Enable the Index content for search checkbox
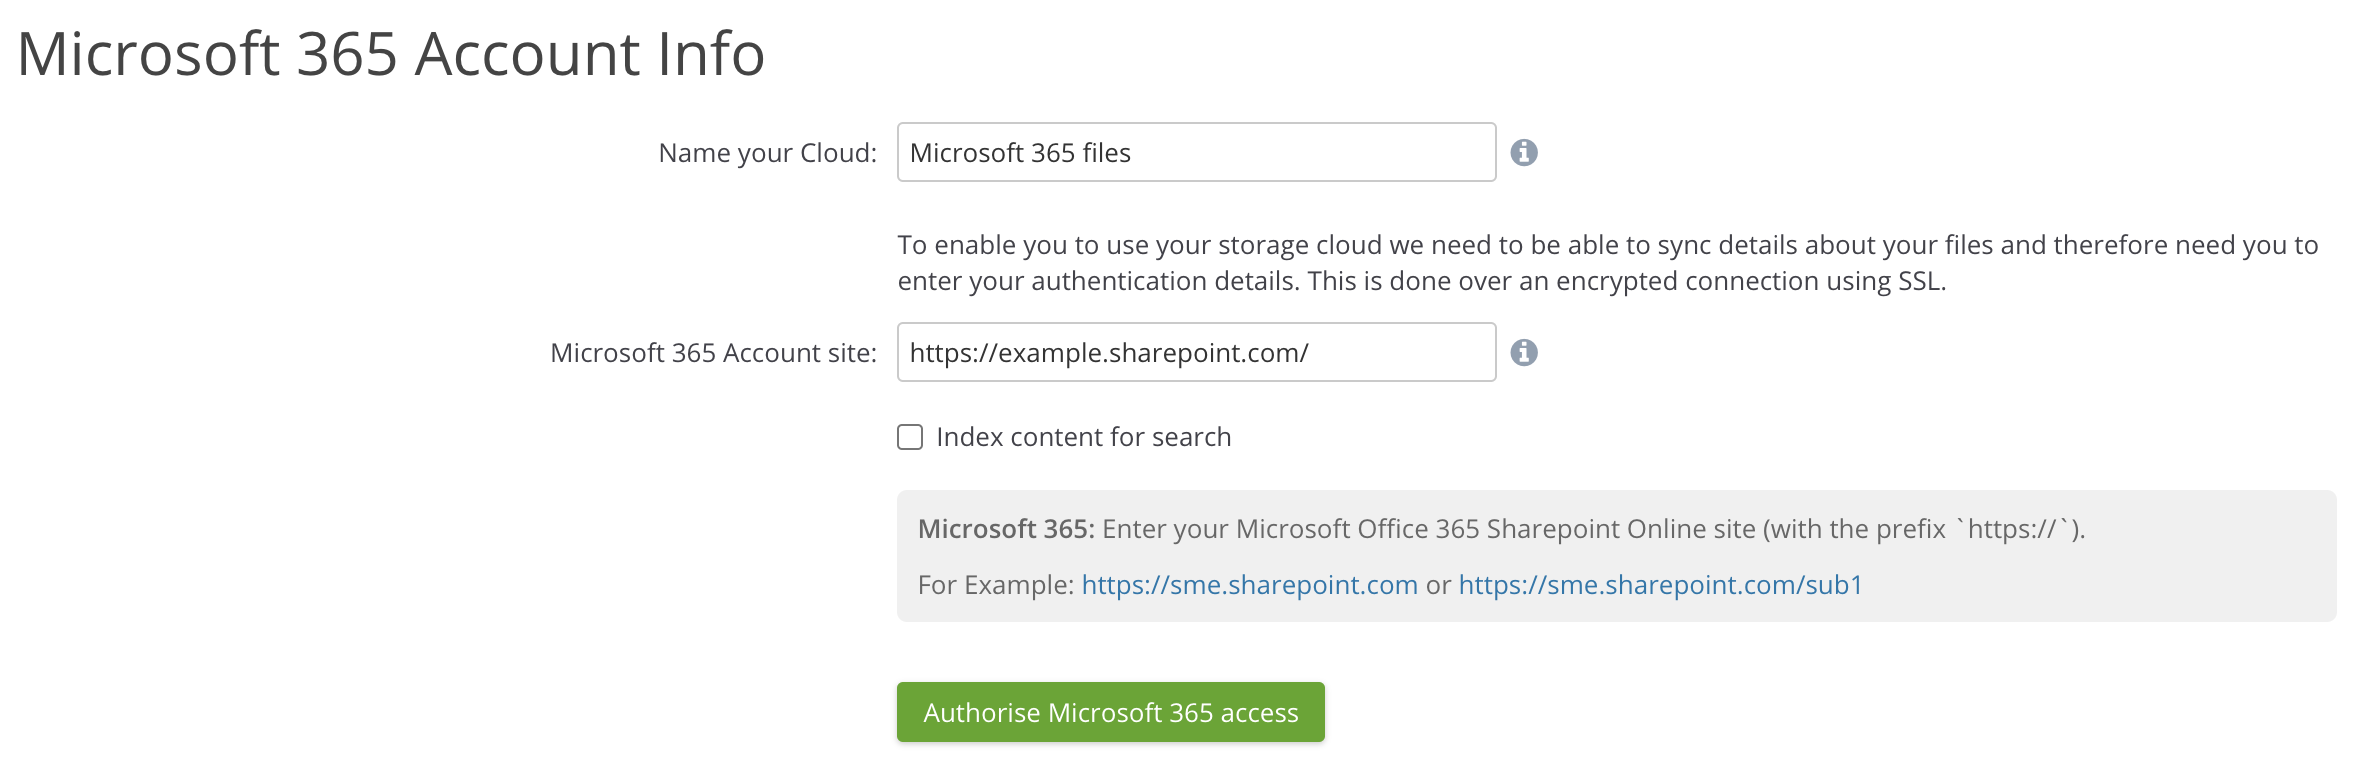The height and width of the screenshot is (774, 2356). coord(910,437)
